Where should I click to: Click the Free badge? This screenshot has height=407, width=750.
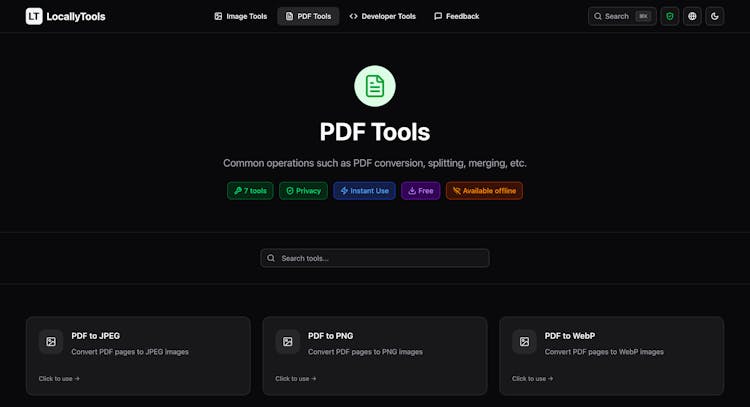click(x=420, y=191)
